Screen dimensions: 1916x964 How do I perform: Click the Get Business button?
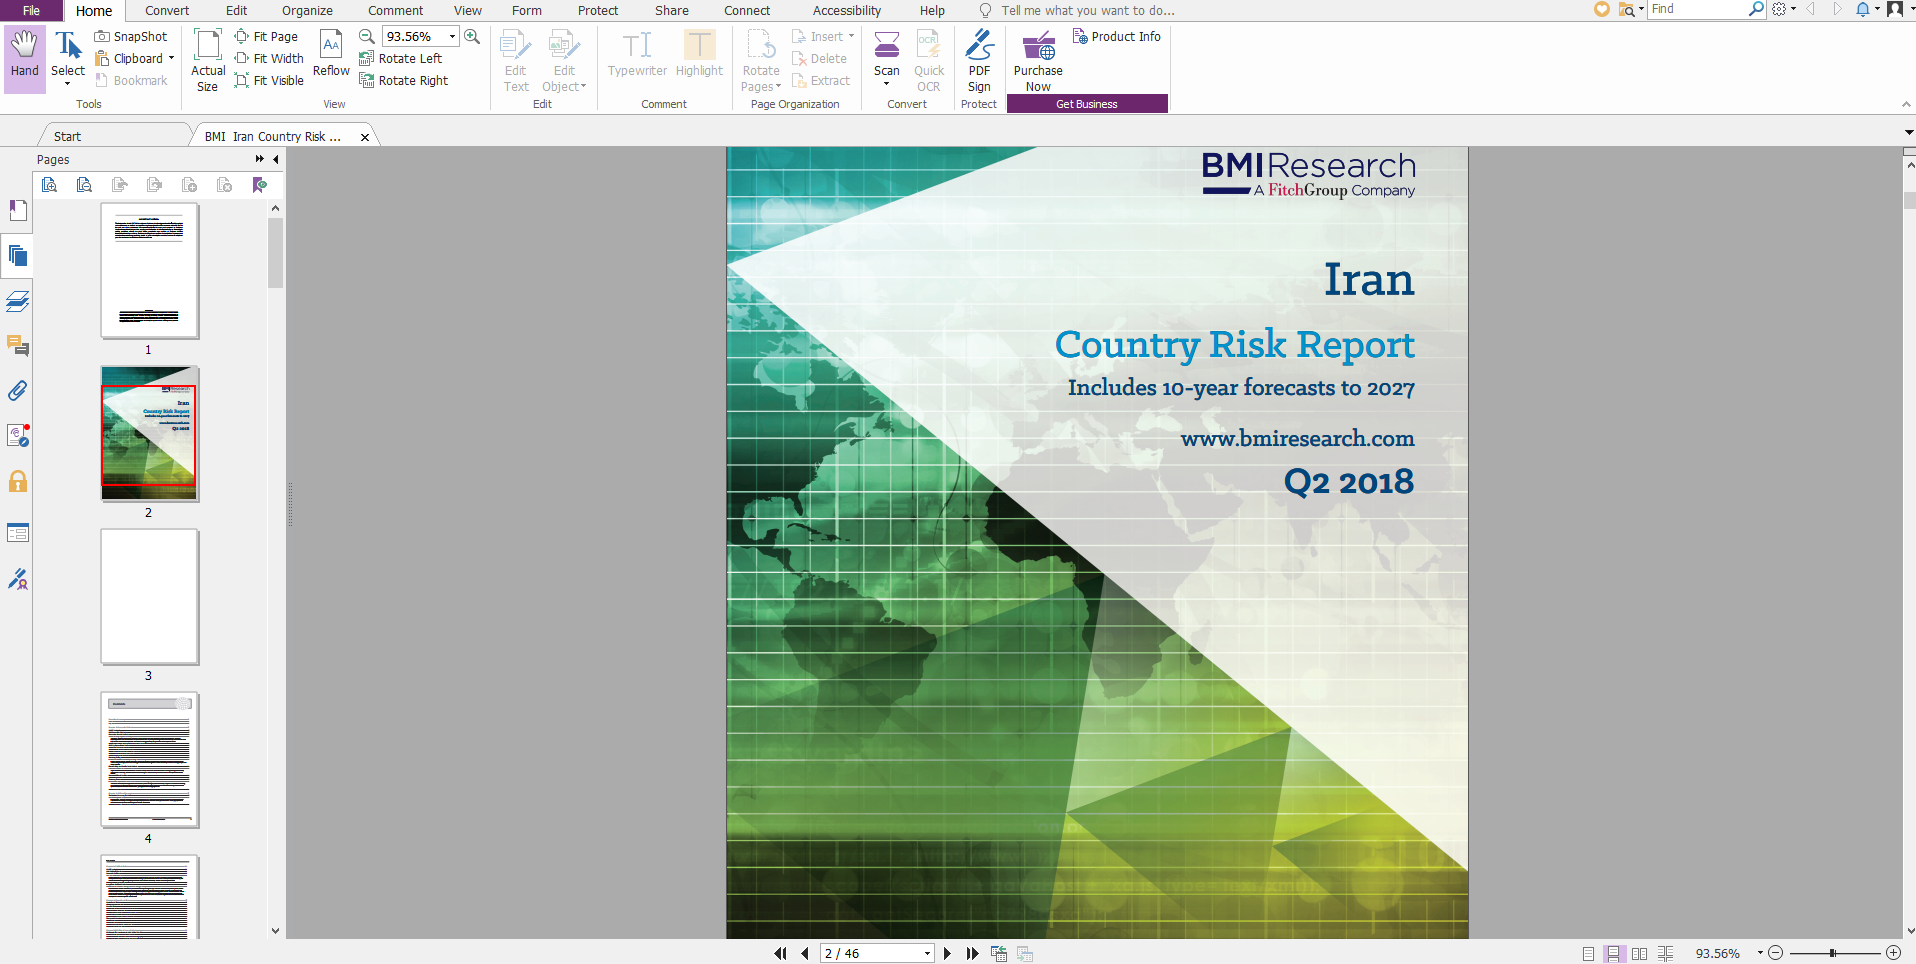tap(1087, 104)
